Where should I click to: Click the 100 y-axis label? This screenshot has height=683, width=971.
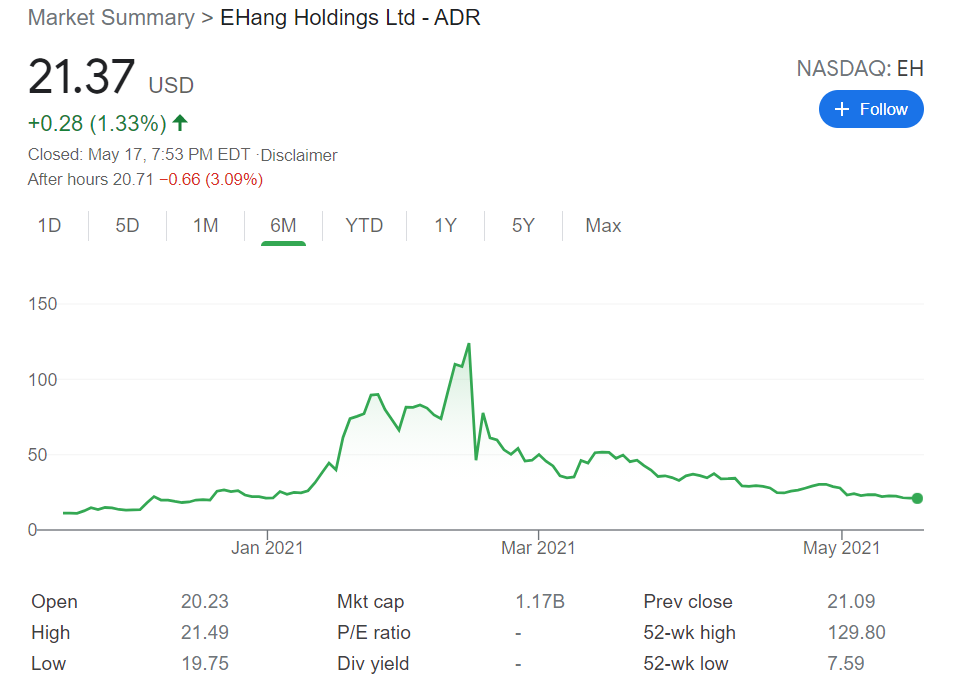pyautogui.click(x=43, y=380)
